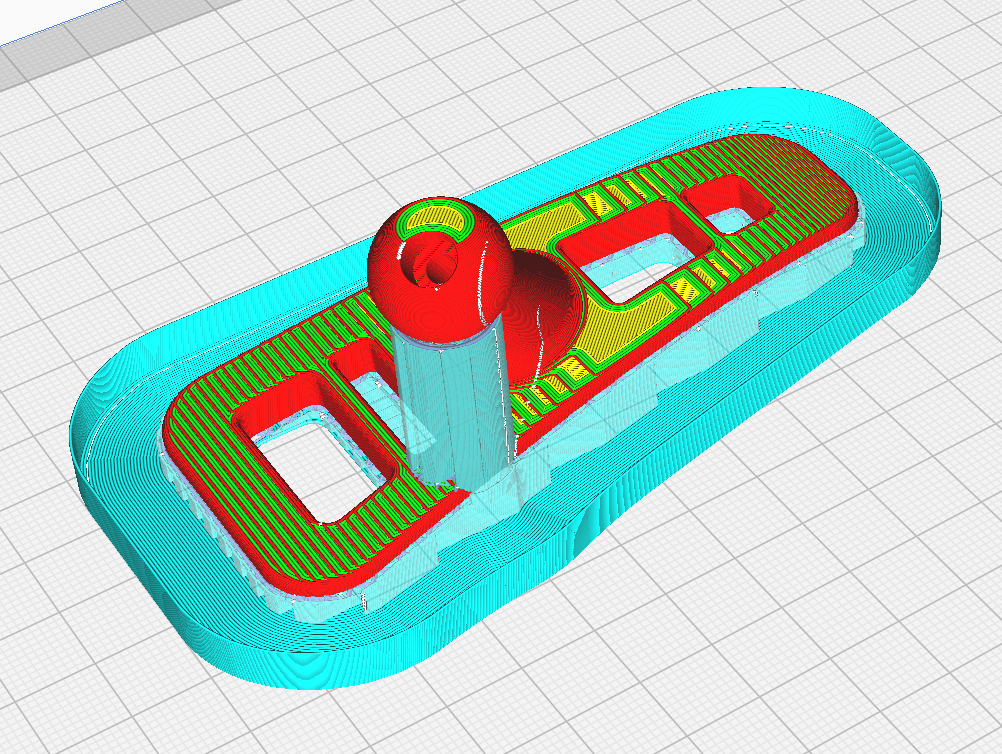
Task: Click the cyan cylindrical support pillar
Action: tap(455, 407)
